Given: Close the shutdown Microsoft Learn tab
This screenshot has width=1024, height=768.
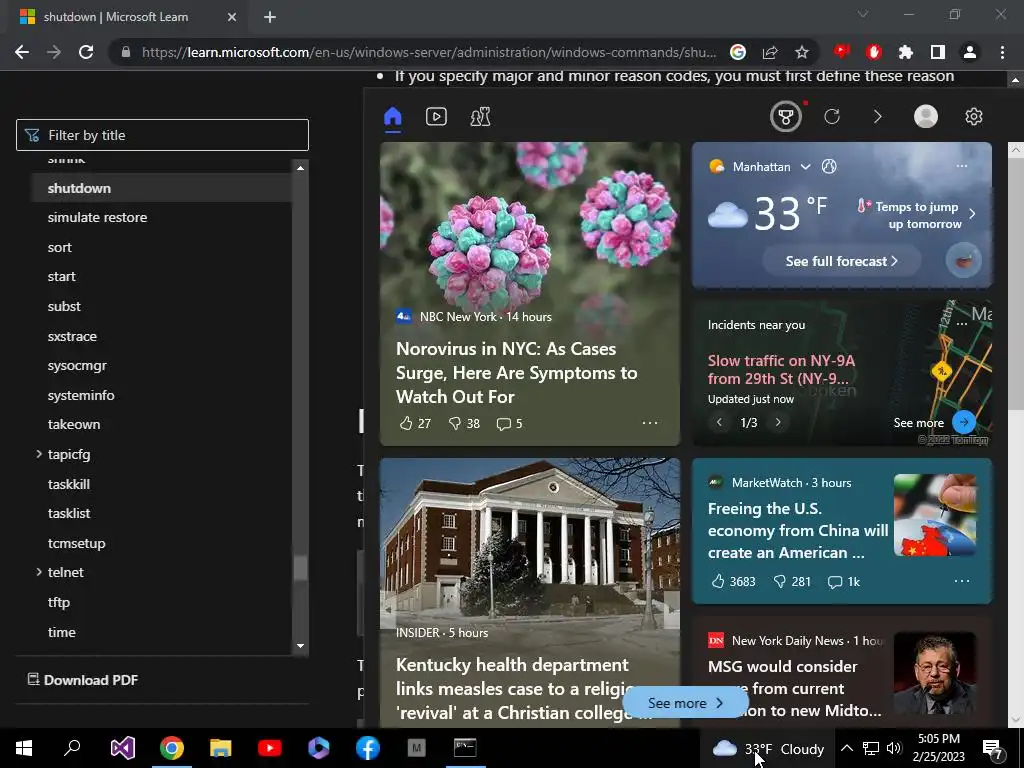Looking at the screenshot, I should (232, 17).
